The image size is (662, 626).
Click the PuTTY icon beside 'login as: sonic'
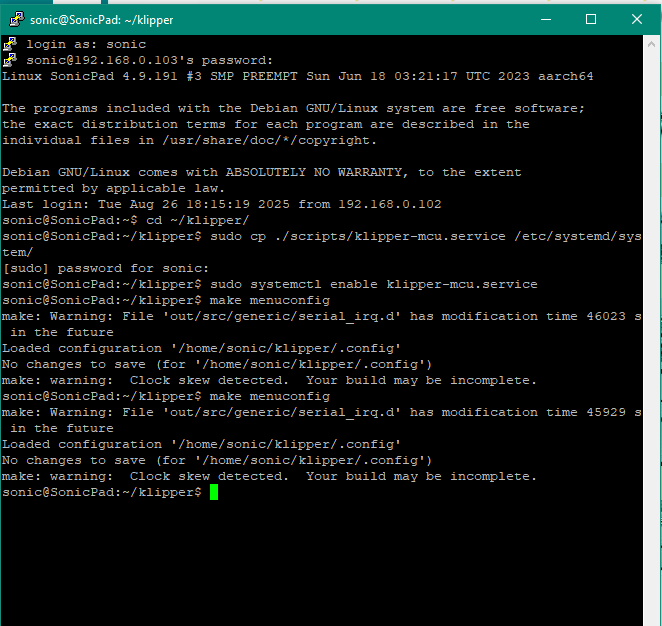coord(10,44)
